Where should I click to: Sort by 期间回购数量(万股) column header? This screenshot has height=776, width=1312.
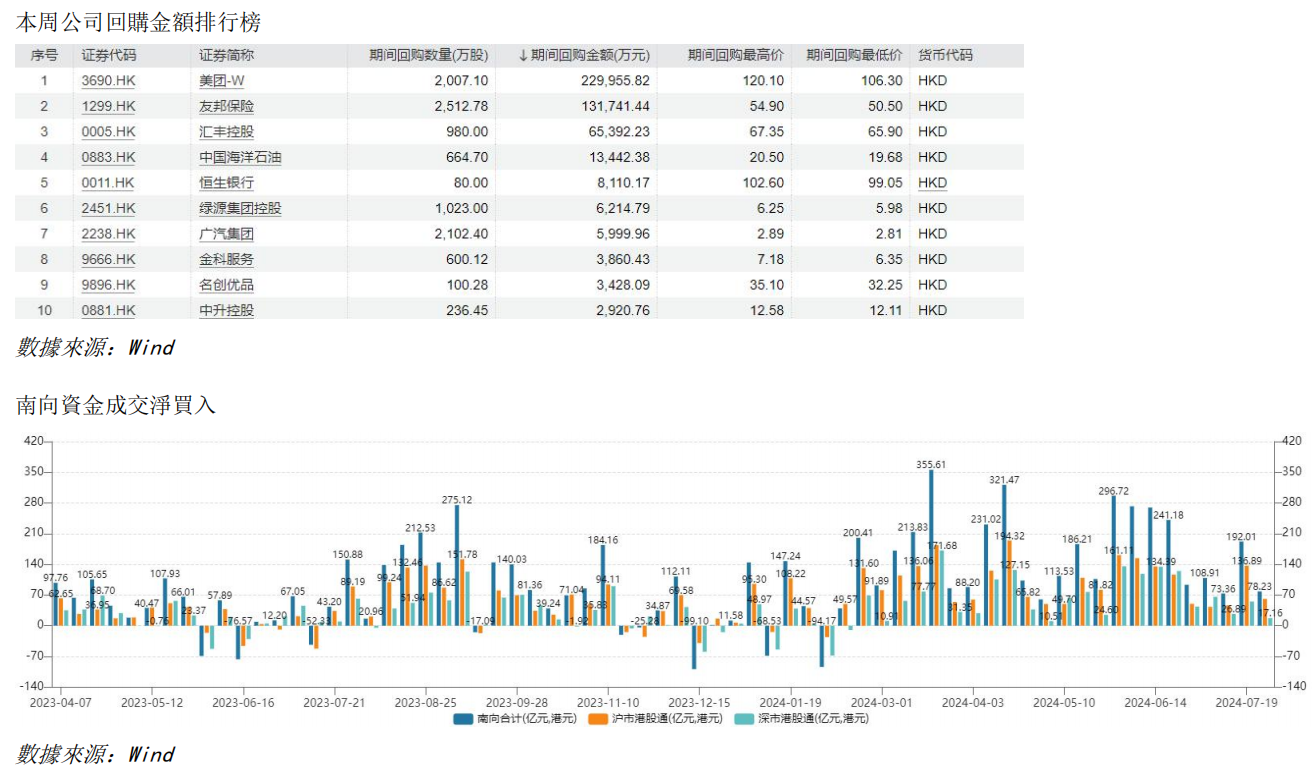(x=429, y=56)
